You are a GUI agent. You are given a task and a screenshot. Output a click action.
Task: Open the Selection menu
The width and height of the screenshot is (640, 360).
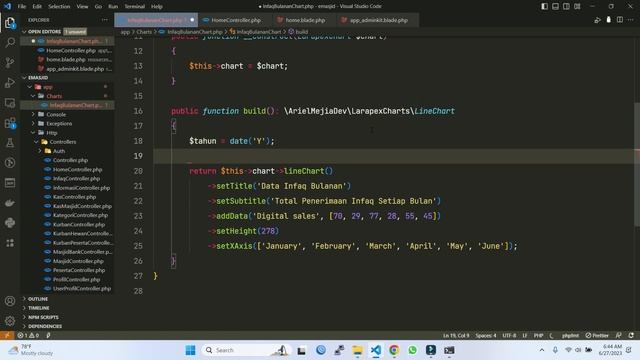click(59, 7)
